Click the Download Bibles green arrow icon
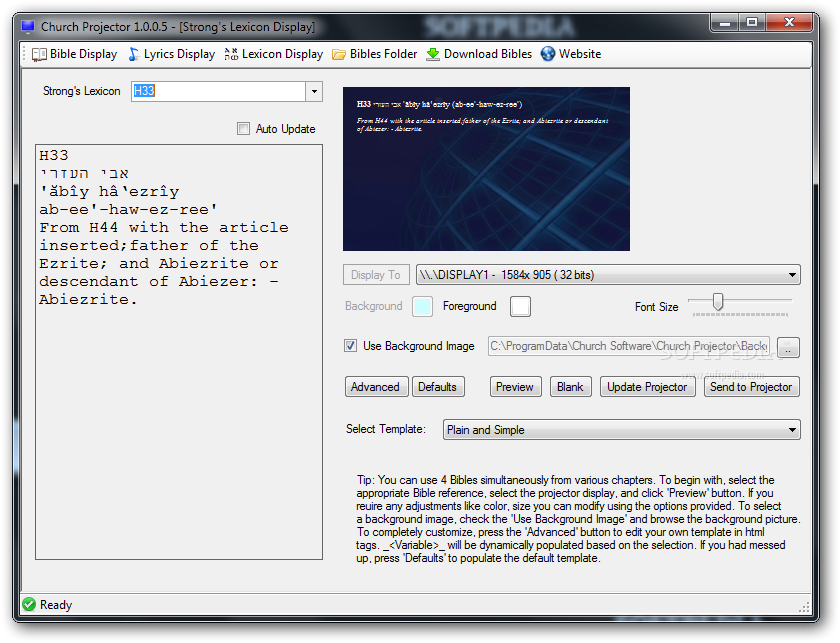Viewport: 840px width, 643px height. (433, 54)
